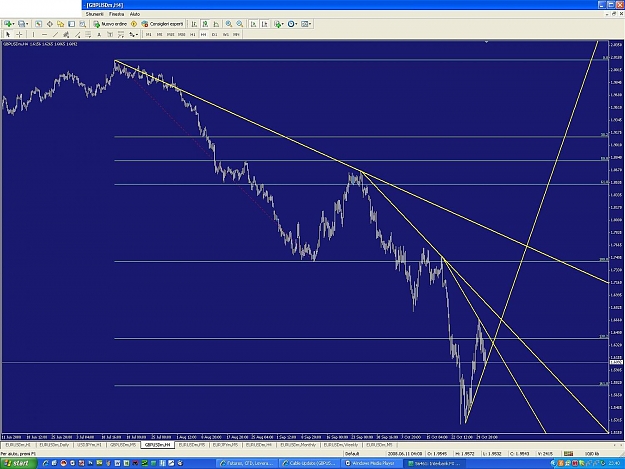Screen dimensions: 625x469
Task: Expand the Profiles dropdown arrow
Action: pyautogui.click(x=28, y=24)
